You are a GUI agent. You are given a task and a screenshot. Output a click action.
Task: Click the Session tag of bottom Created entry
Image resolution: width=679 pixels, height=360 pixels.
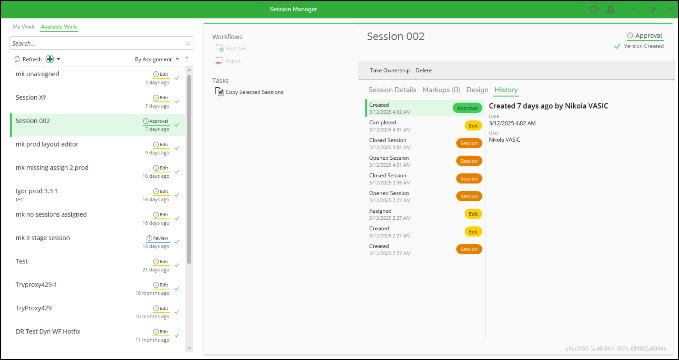click(469, 249)
